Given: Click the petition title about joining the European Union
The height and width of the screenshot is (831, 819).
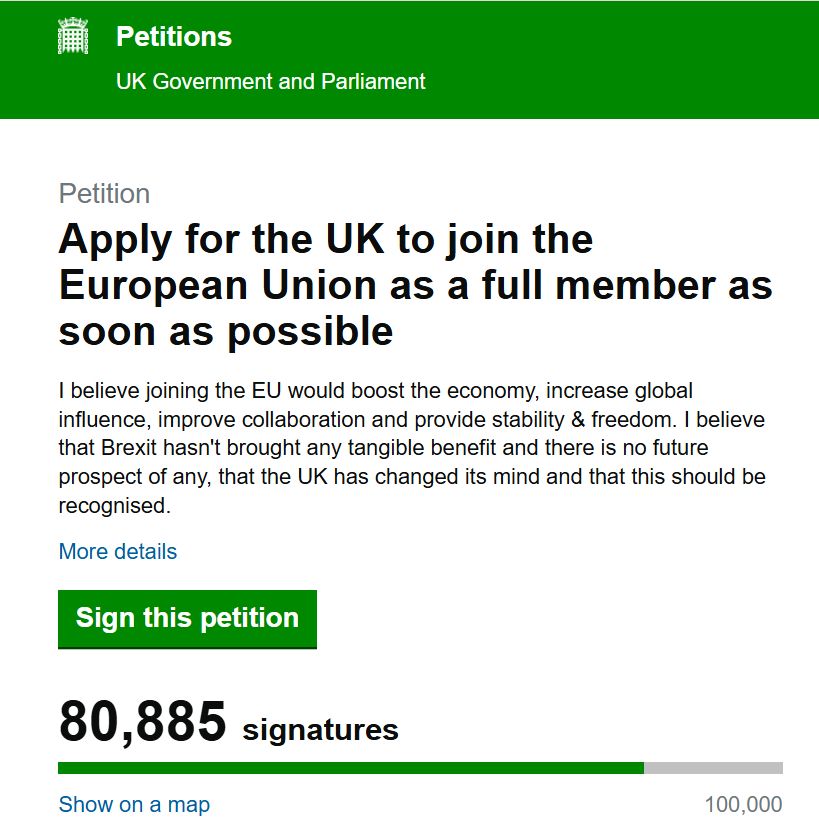Looking at the screenshot, I should (415, 285).
